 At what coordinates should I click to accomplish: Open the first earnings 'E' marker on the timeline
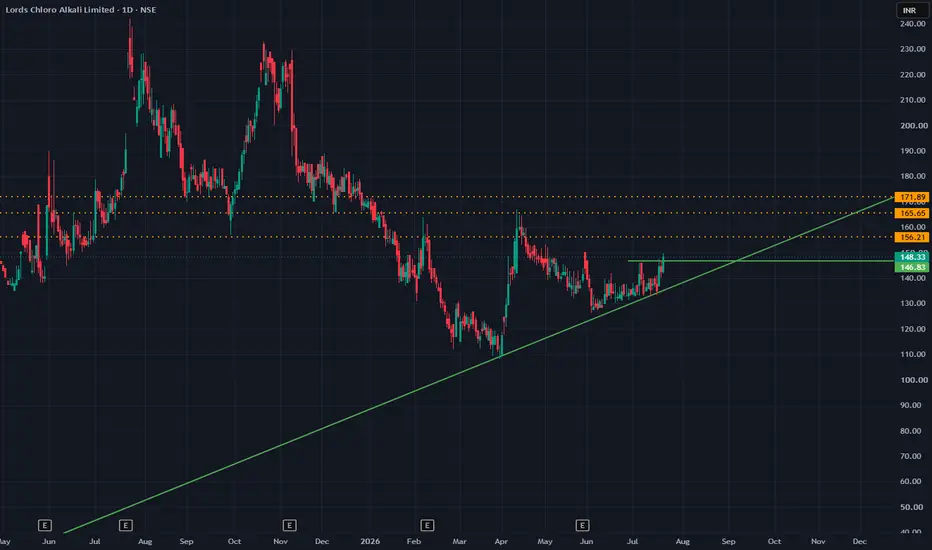45,525
